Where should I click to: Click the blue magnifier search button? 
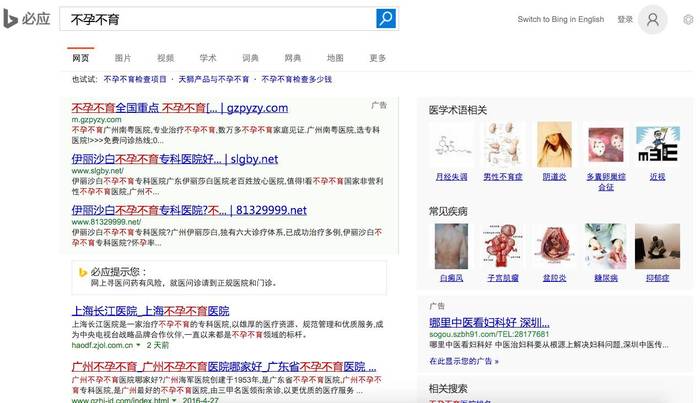[386, 18]
